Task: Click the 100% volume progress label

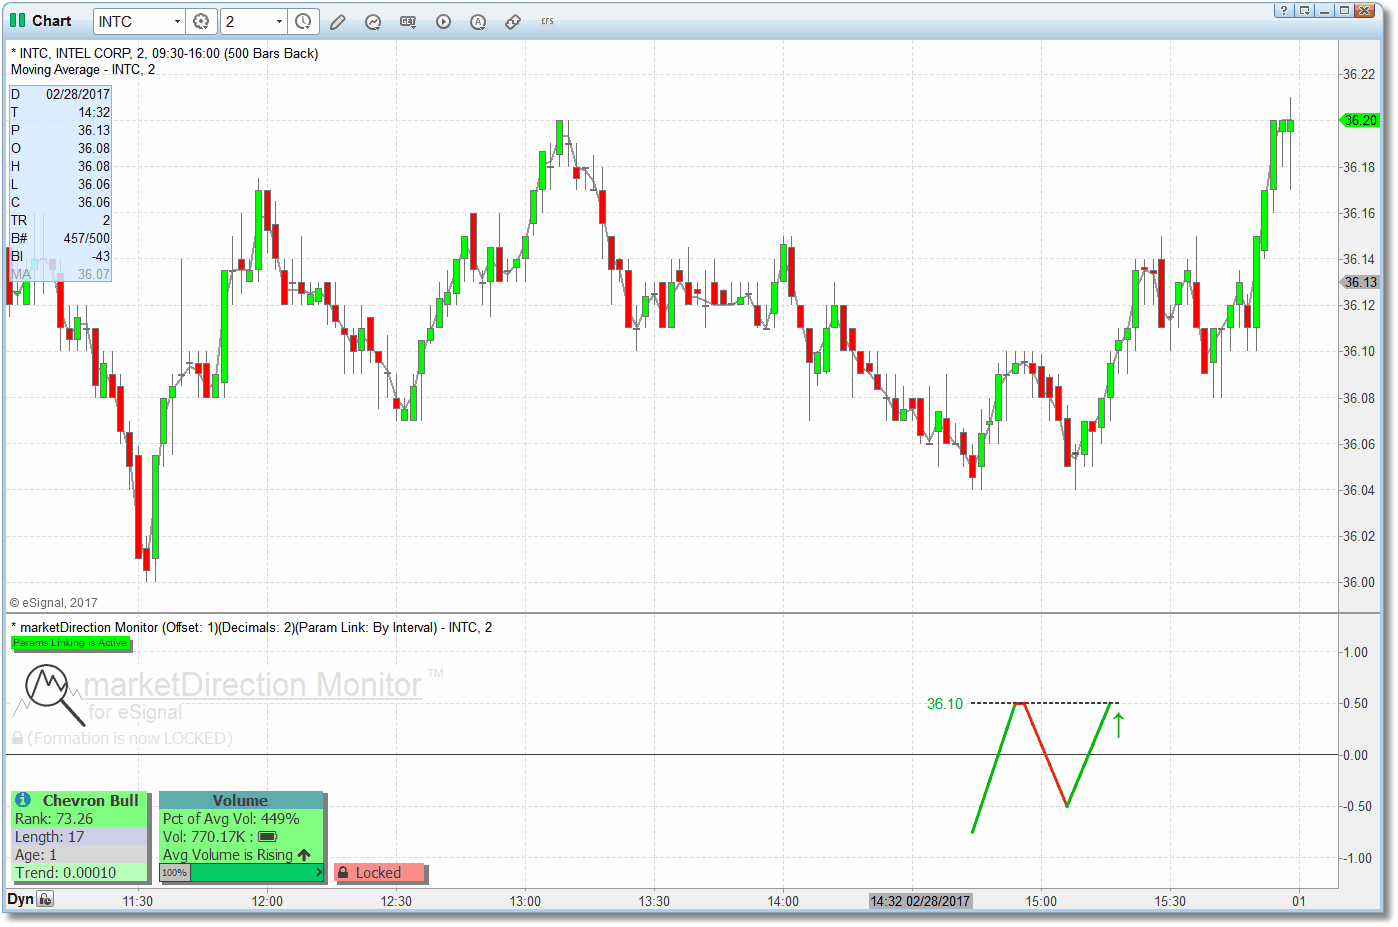Action: (175, 873)
